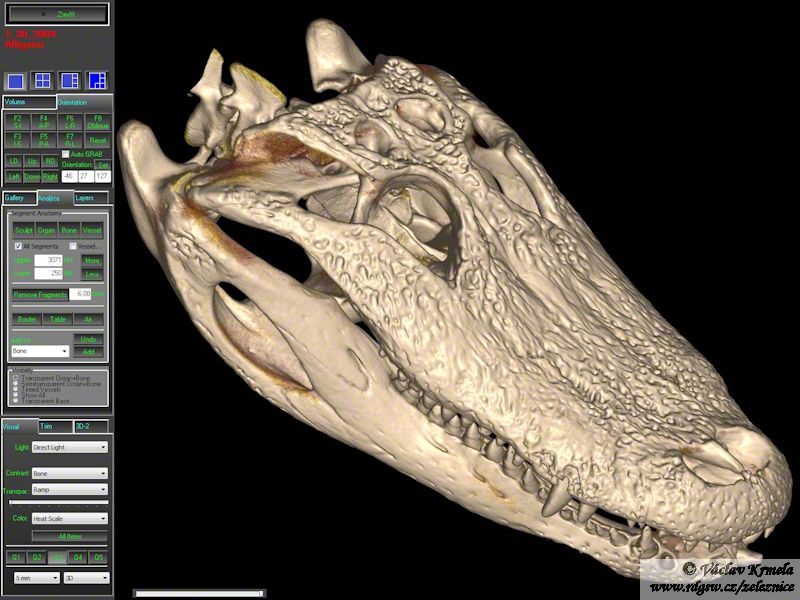Select Show All visibility option
The height and width of the screenshot is (600, 800).
click(16, 395)
